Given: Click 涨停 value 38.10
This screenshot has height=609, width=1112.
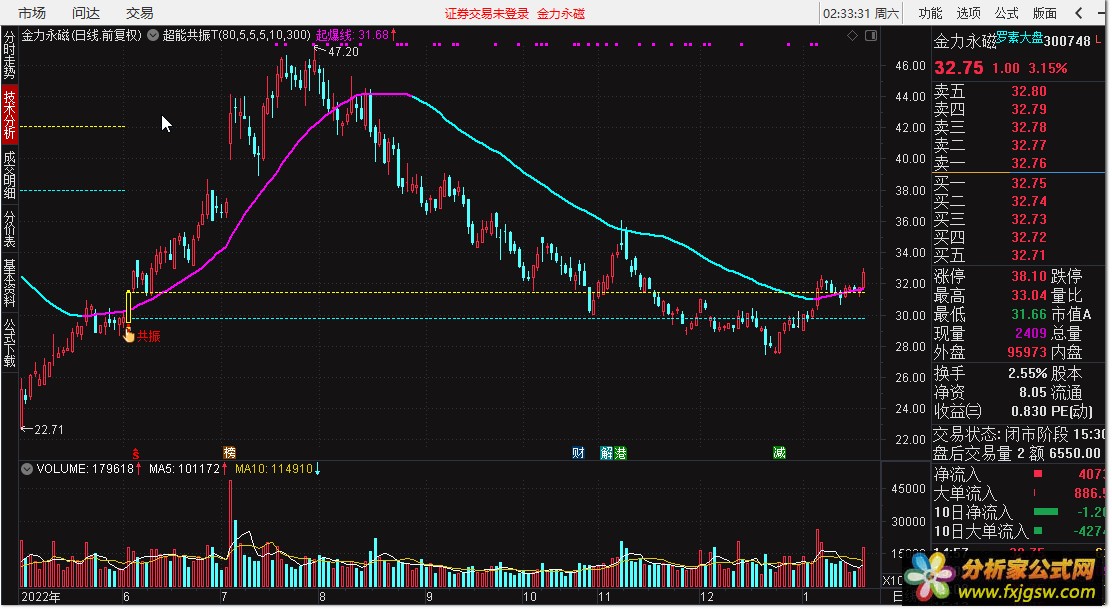Looking at the screenshot, I should (x=1029, y=276).
